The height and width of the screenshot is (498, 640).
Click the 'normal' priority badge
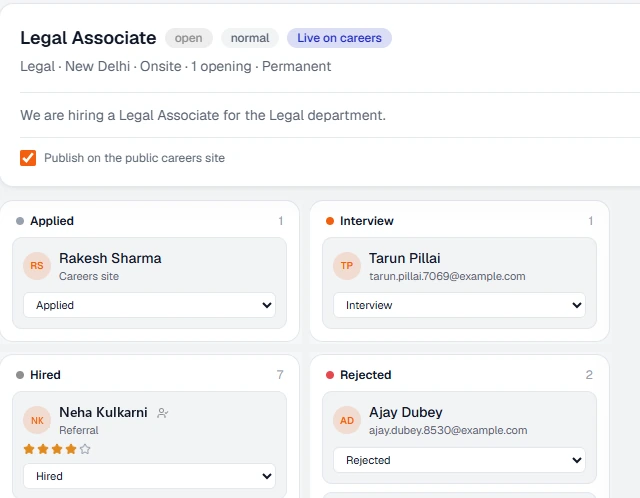(250, 38)
